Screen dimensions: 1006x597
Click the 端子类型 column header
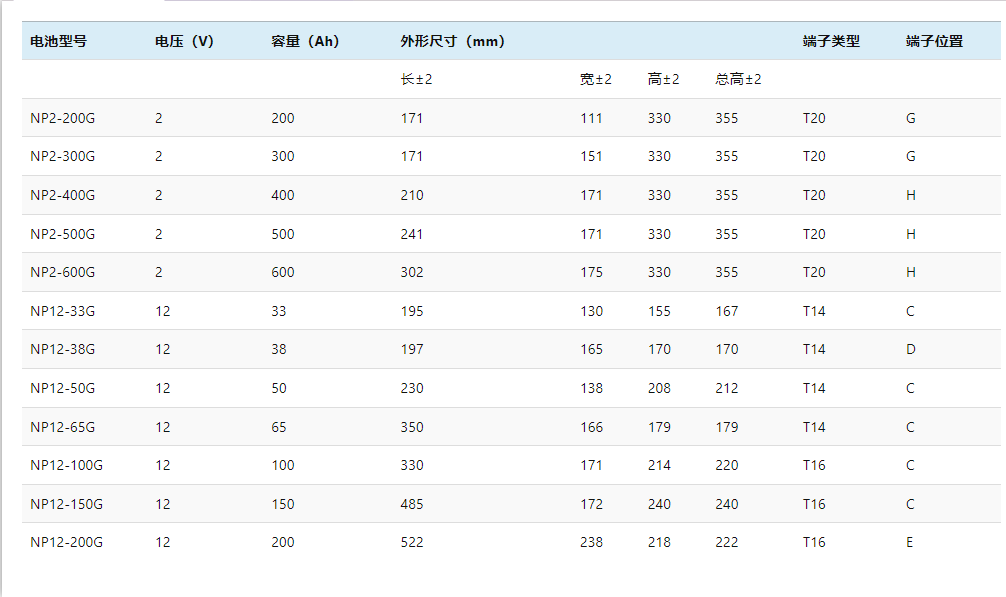(x=831, y=41)
